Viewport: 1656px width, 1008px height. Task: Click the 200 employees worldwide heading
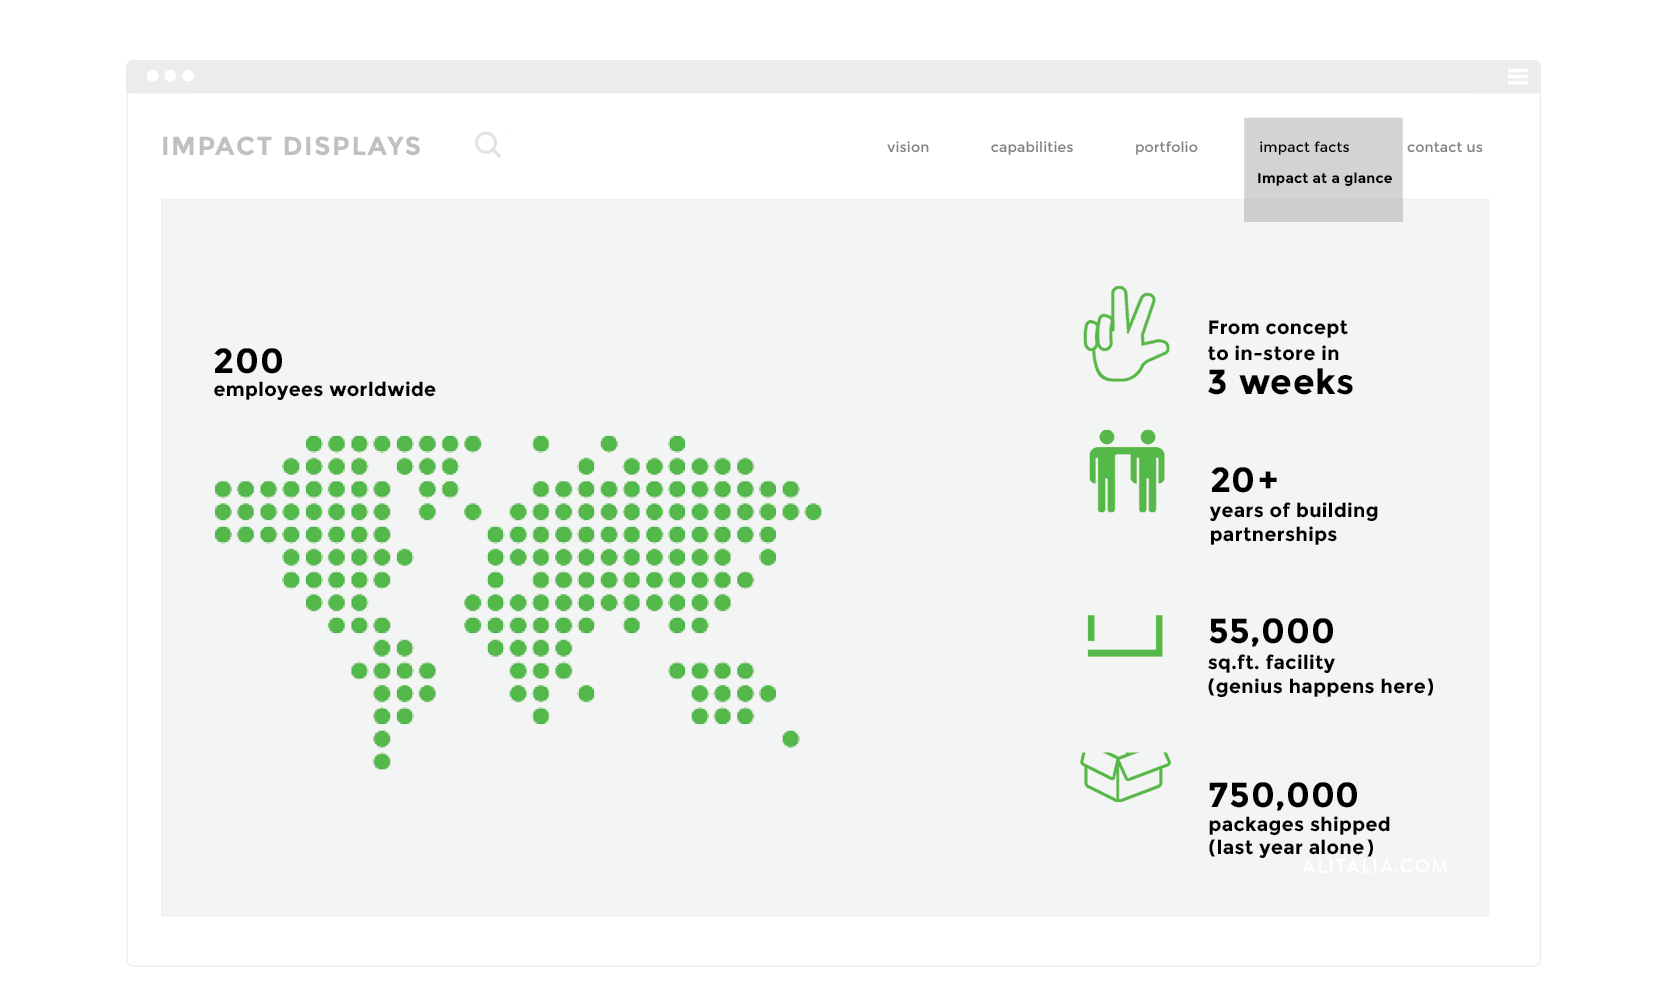click(x=324, y=372)
